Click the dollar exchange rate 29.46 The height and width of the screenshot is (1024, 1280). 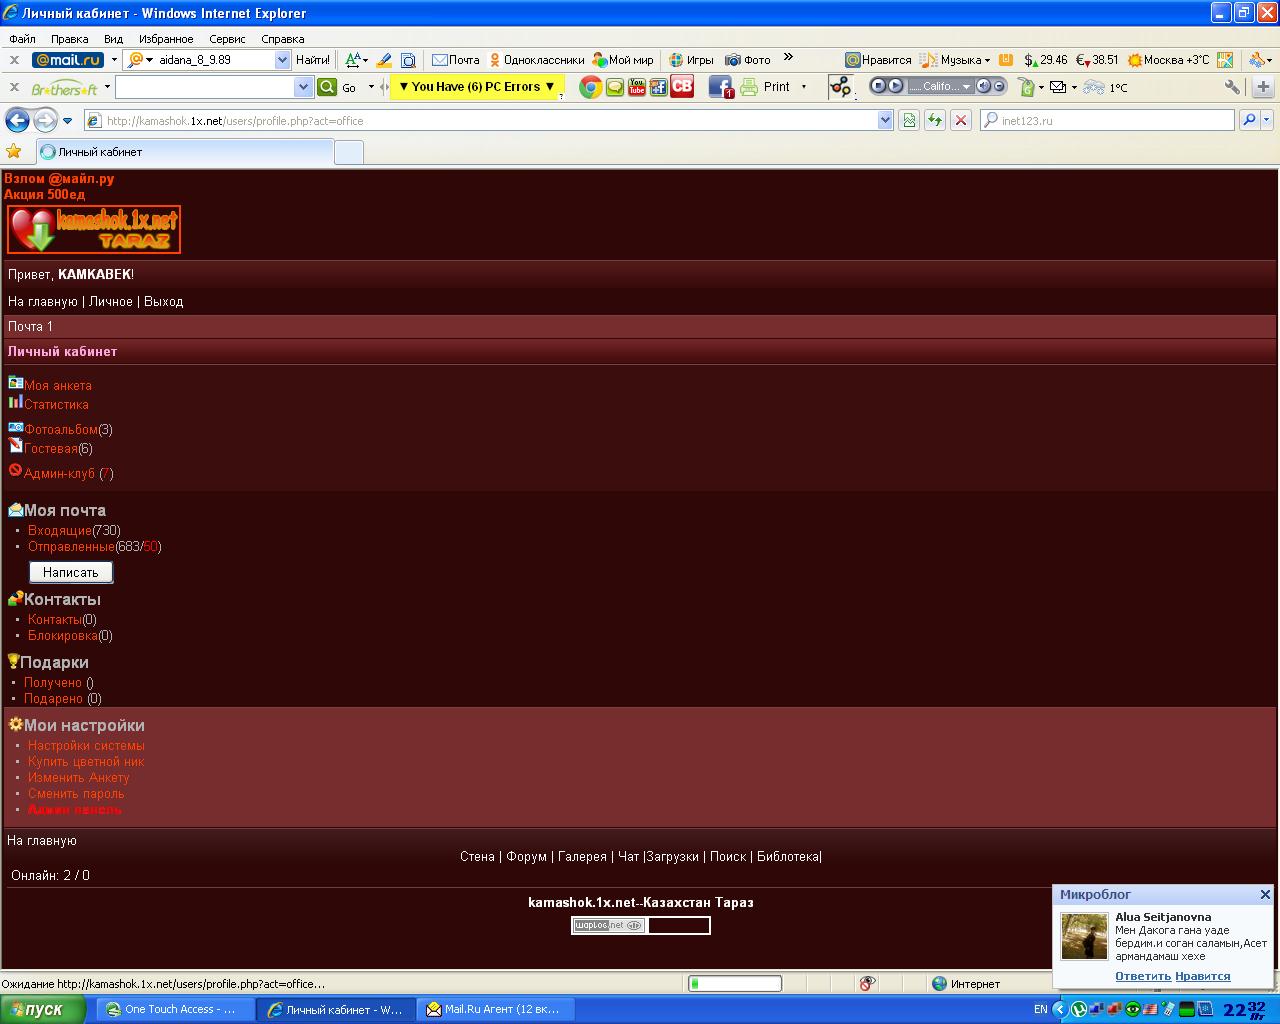tap(1046, 60)
